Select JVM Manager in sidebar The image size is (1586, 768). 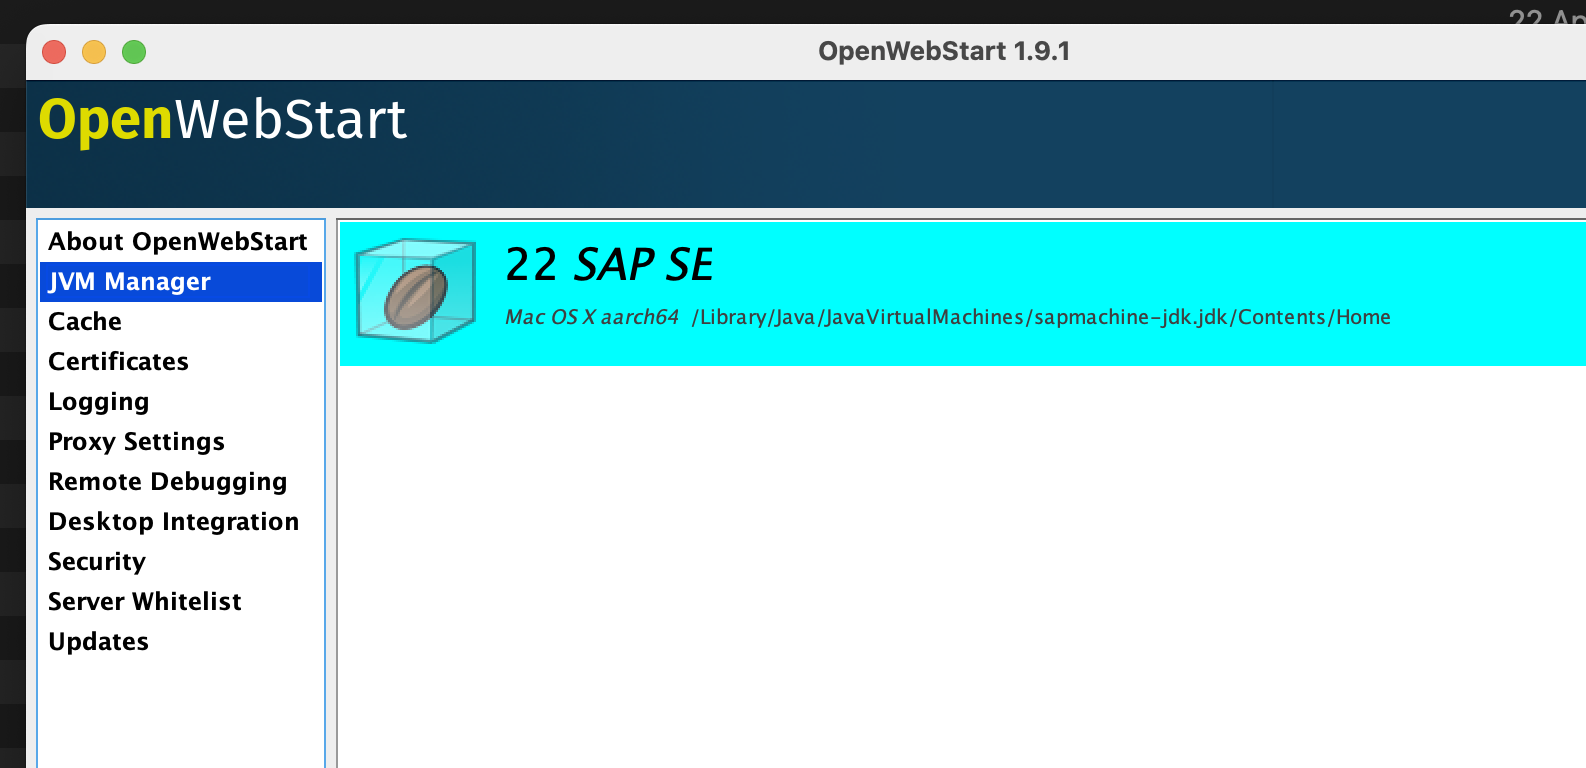(x=181, y=282)
